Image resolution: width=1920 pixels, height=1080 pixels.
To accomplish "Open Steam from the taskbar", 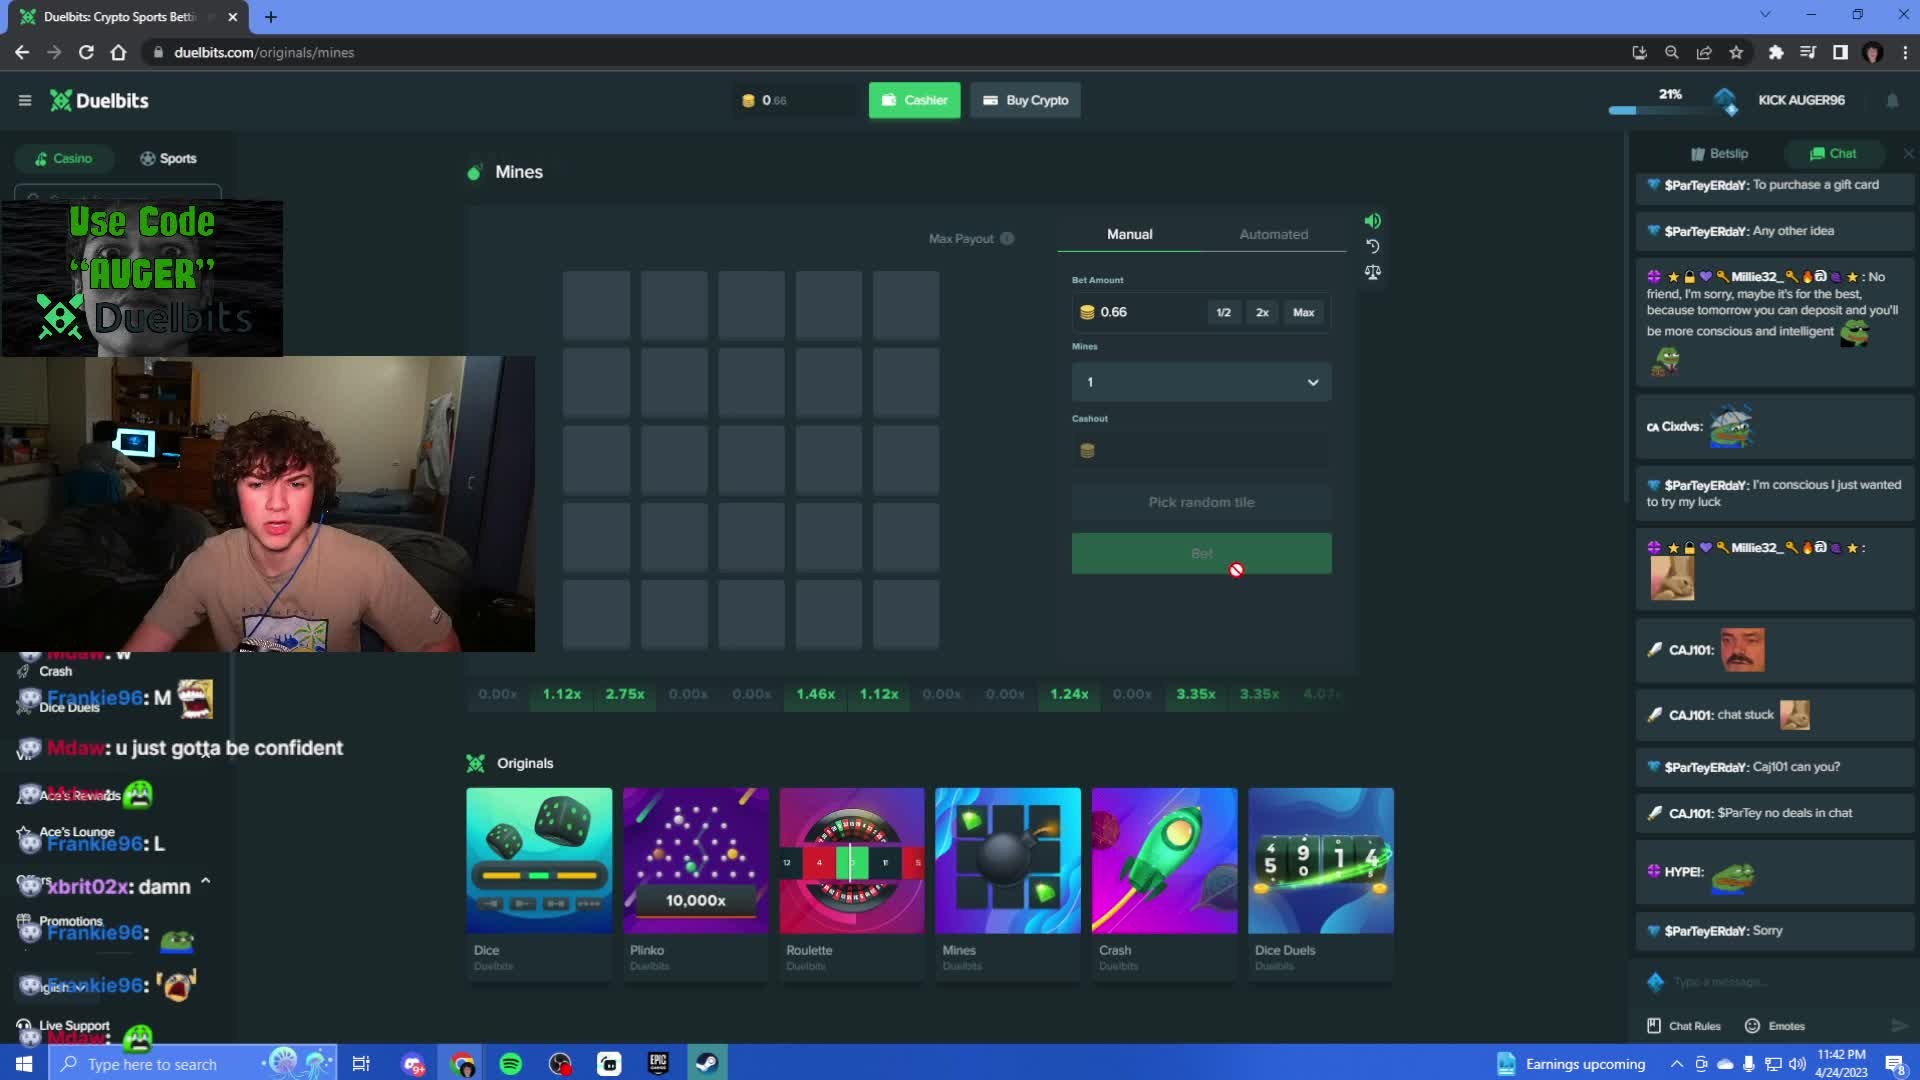I will pyautogui.click(x=707, y=1063).
